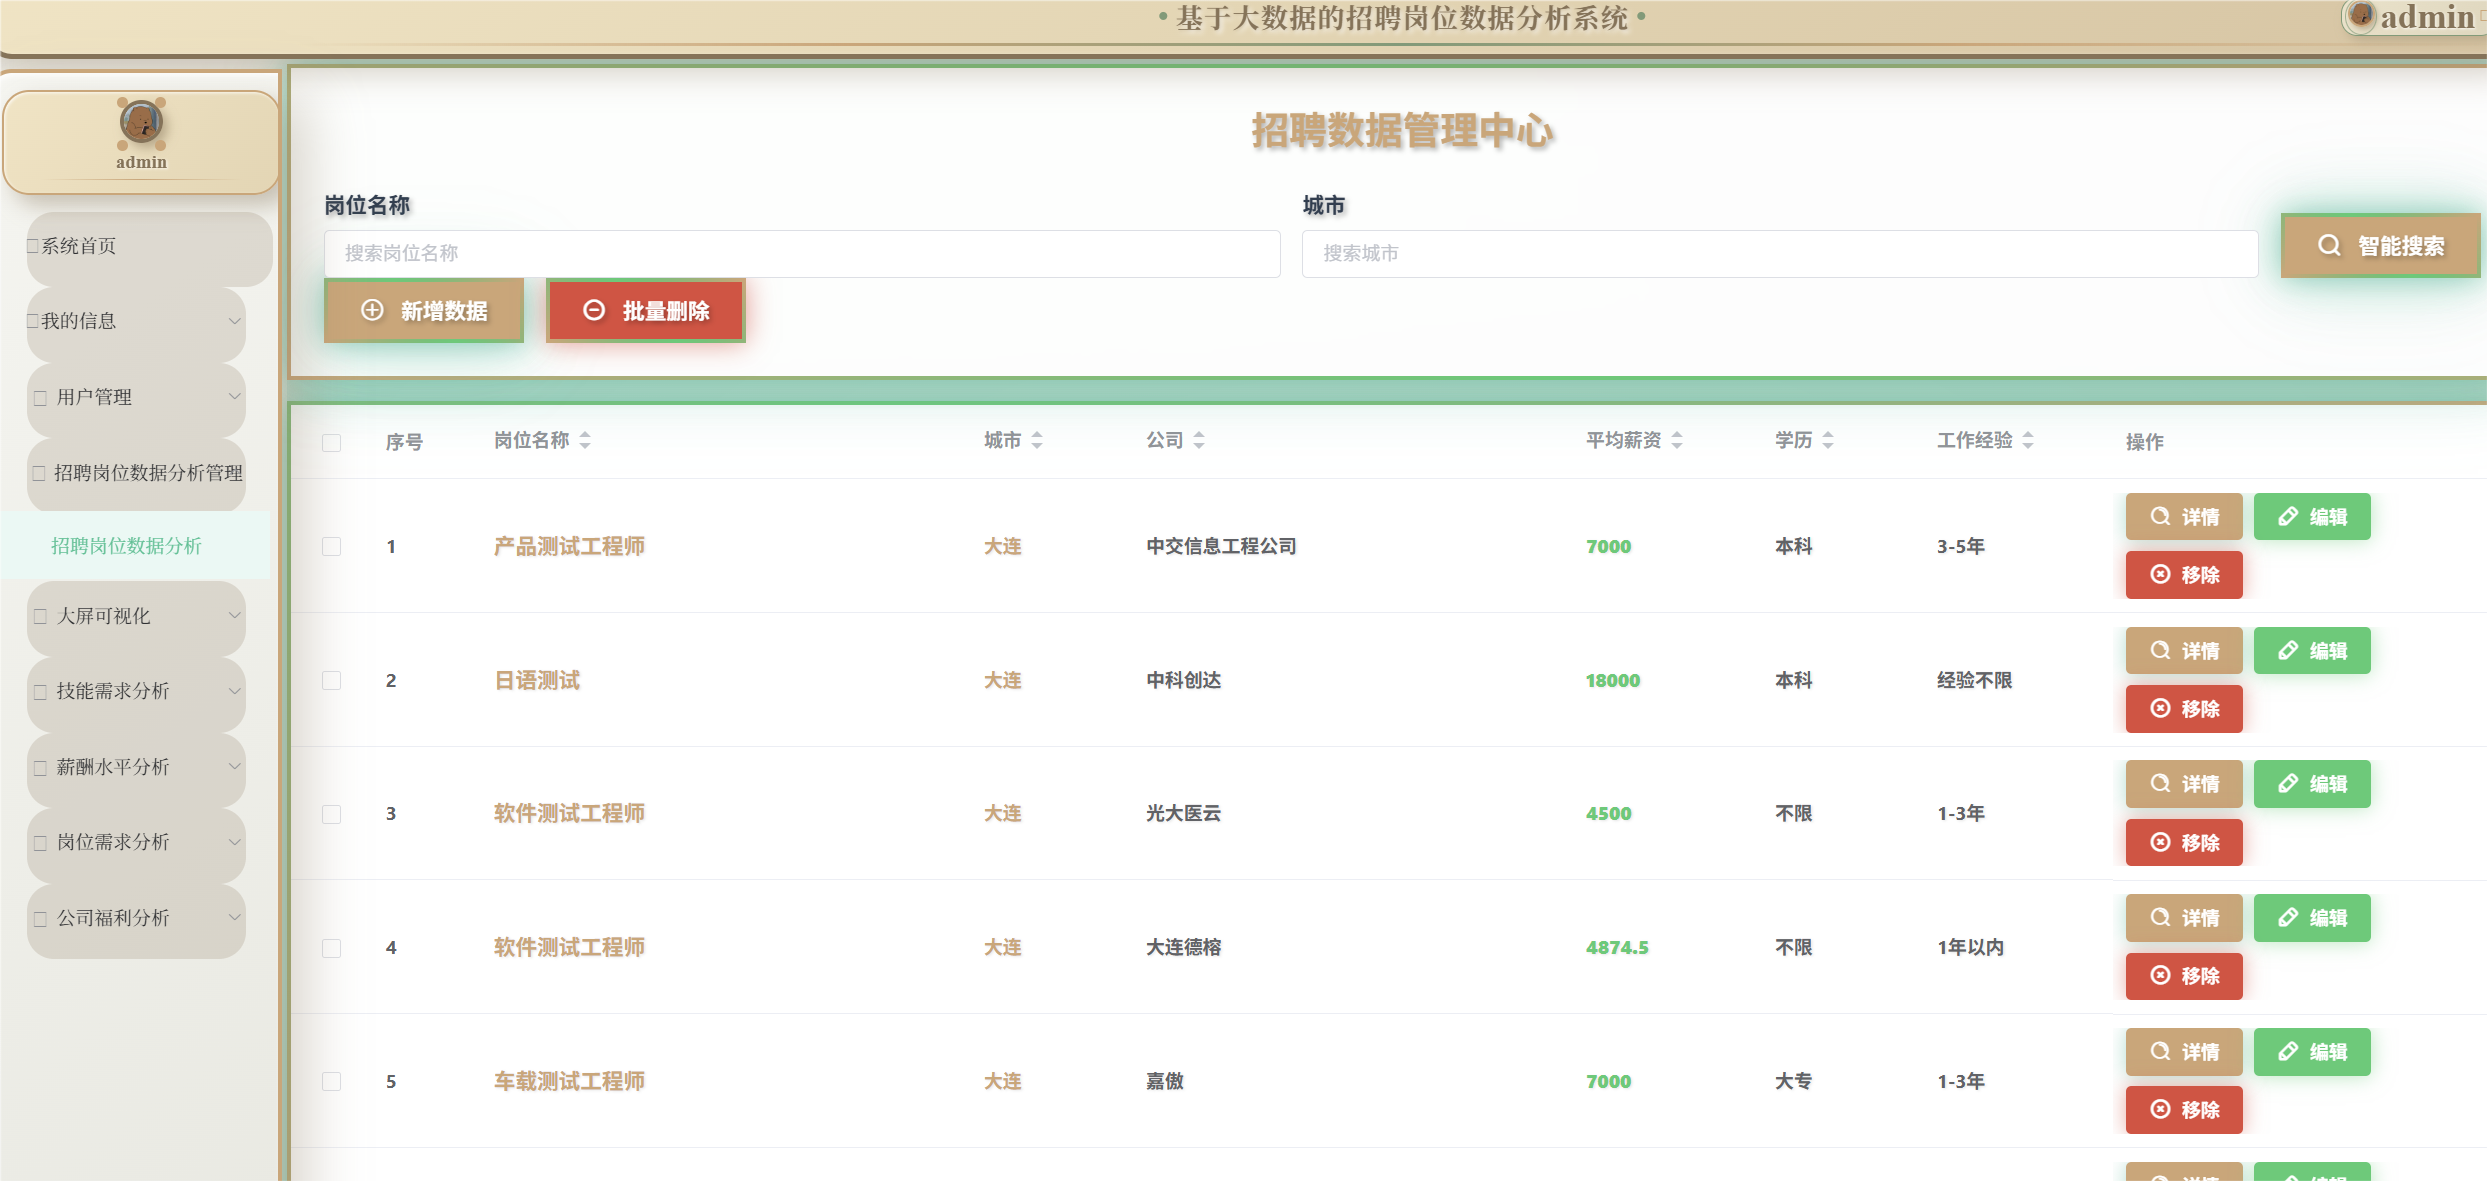2487x1181 pixels.
Task: Click the magnifier icon on 智能搜索
Action: click(x=2329, y=245)
